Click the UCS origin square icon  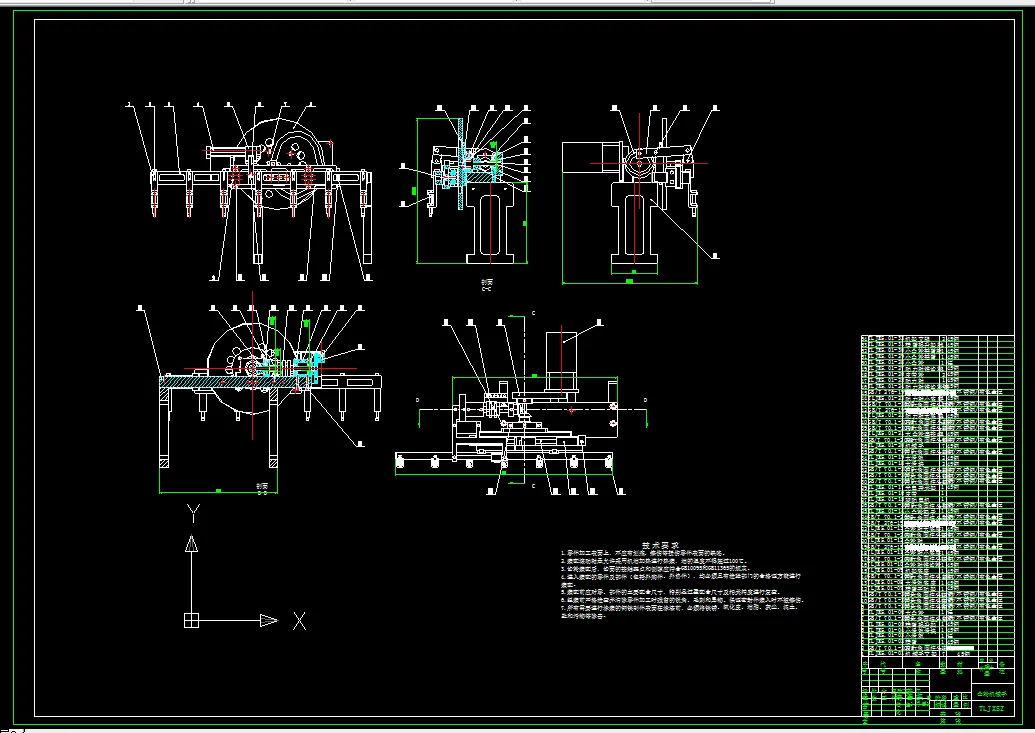(x=191, y=621)
